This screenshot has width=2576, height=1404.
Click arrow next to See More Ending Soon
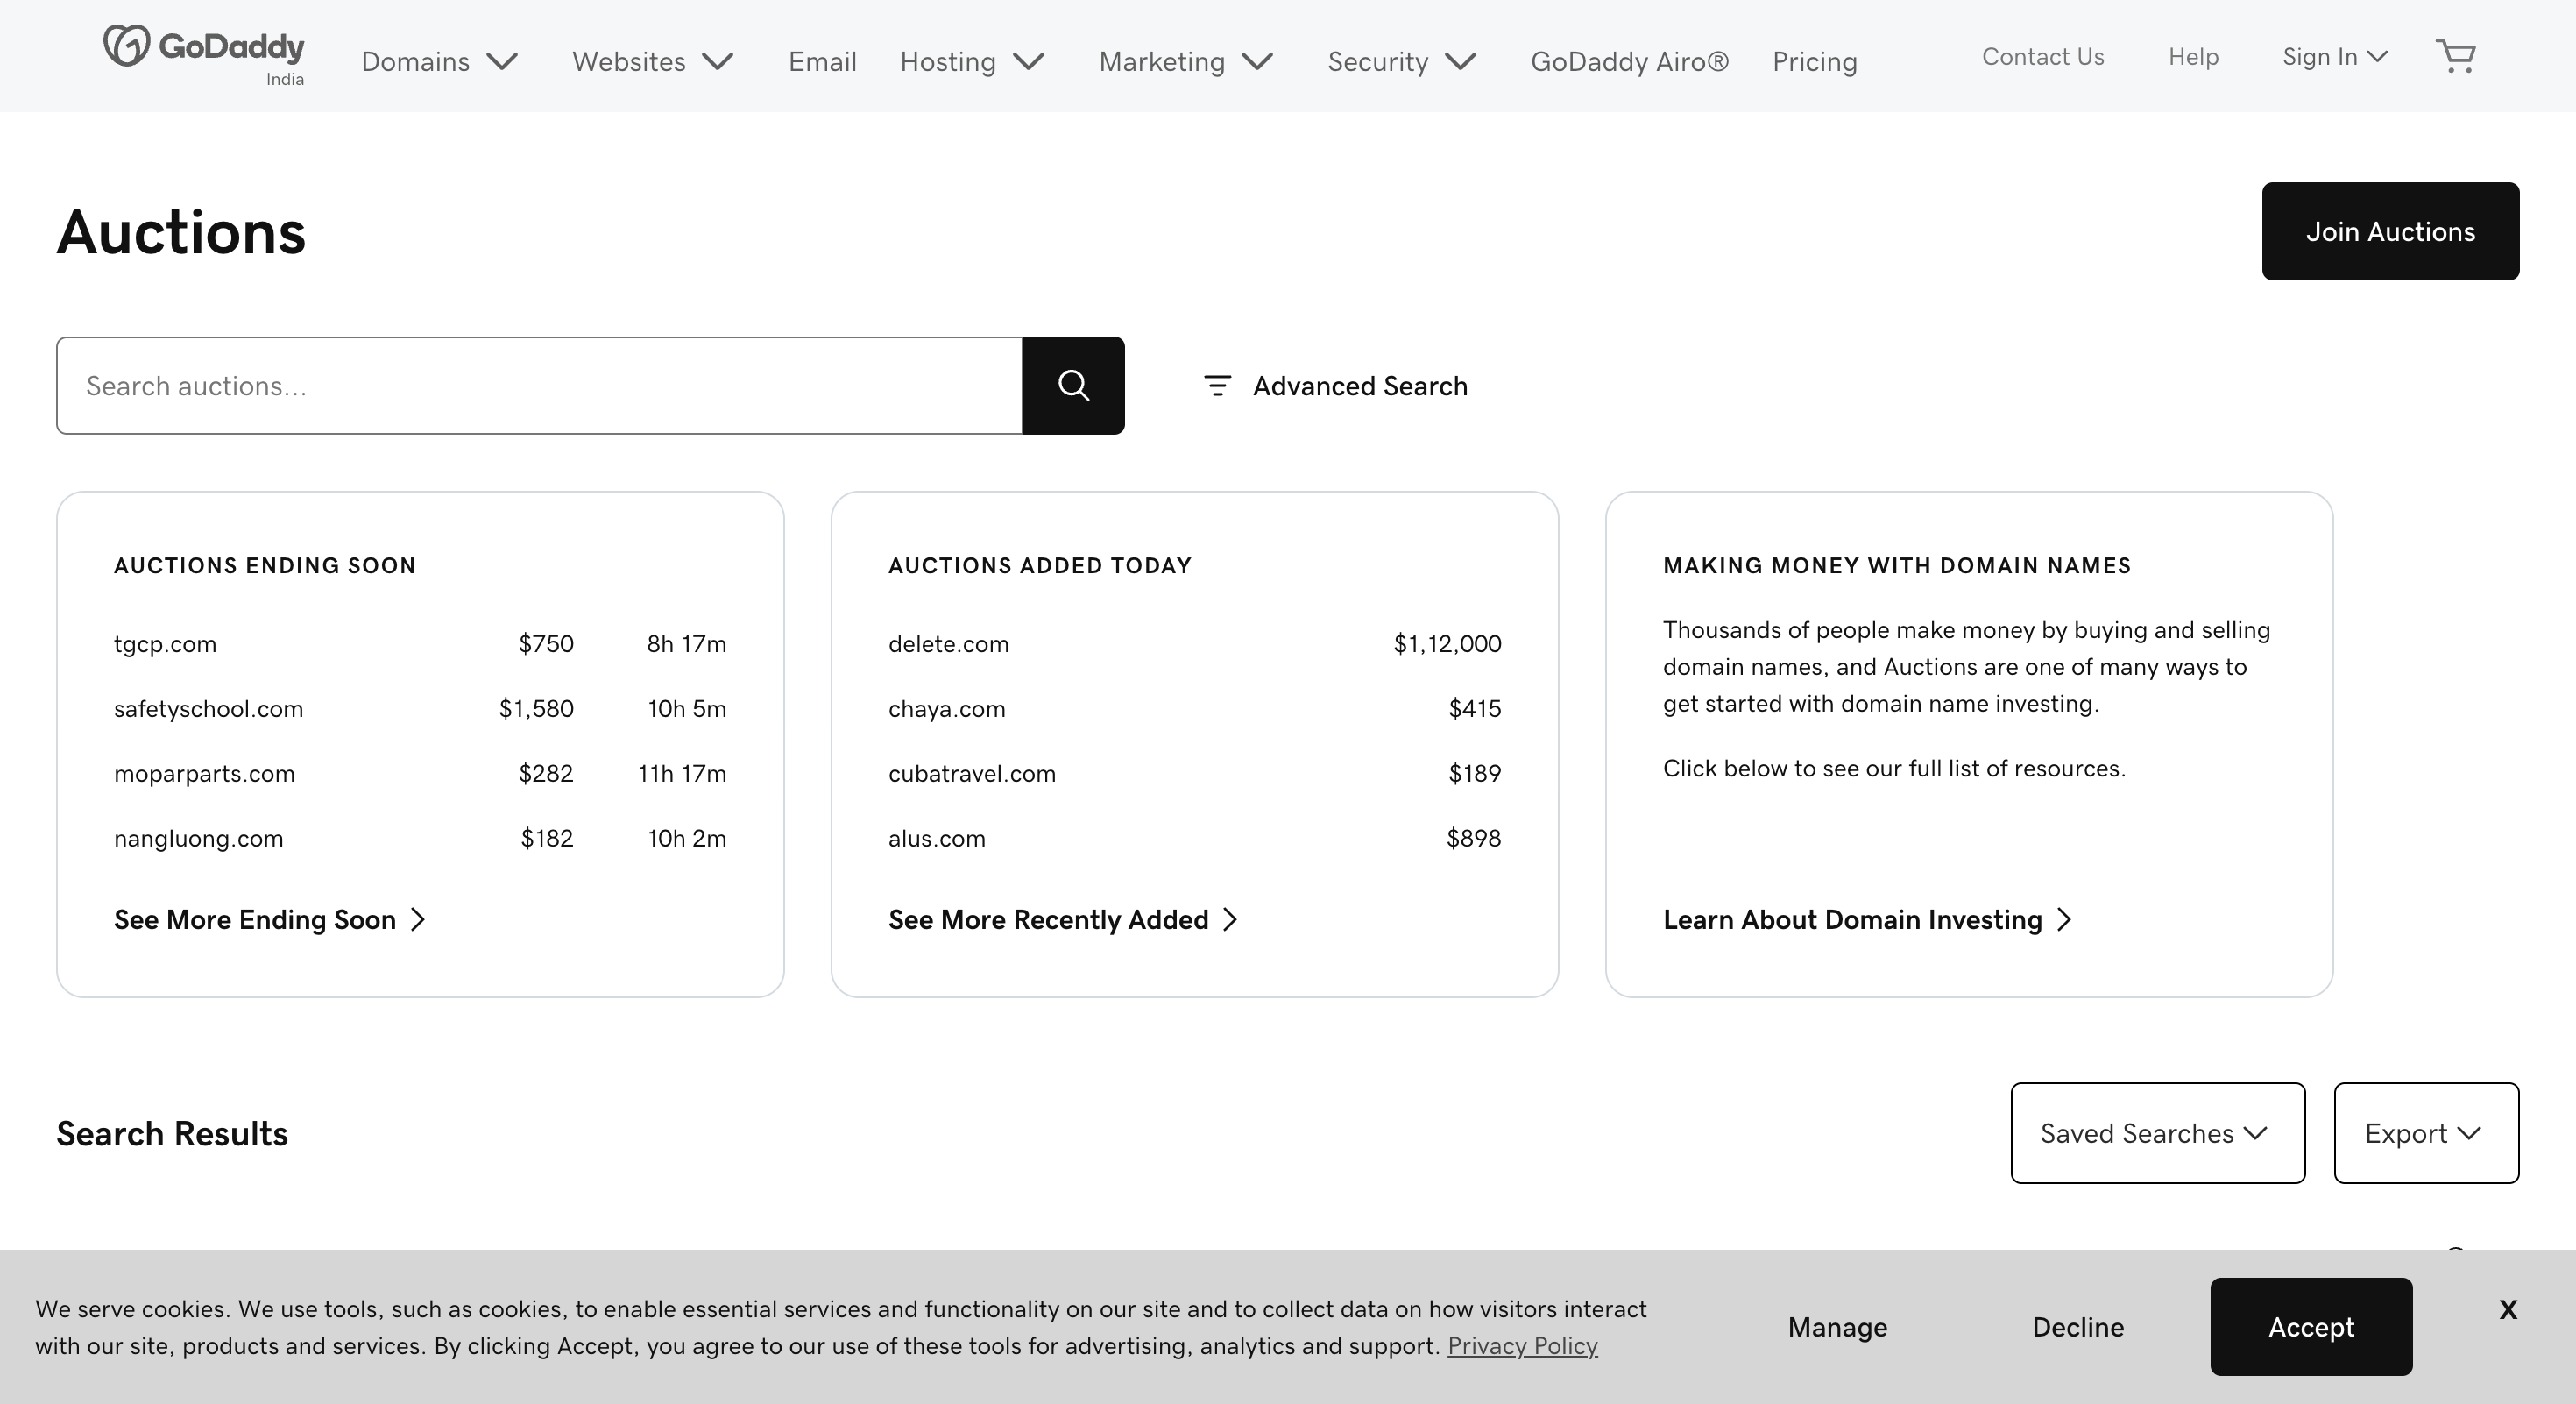click(419, 920)
